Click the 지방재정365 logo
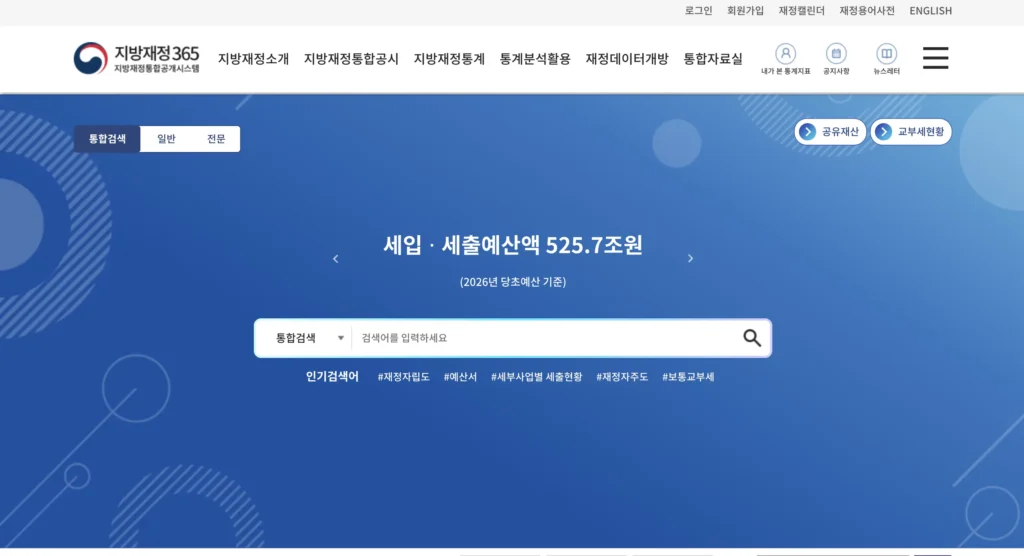The width and height of the screenshot is (1024, 556). click(136, 58)
